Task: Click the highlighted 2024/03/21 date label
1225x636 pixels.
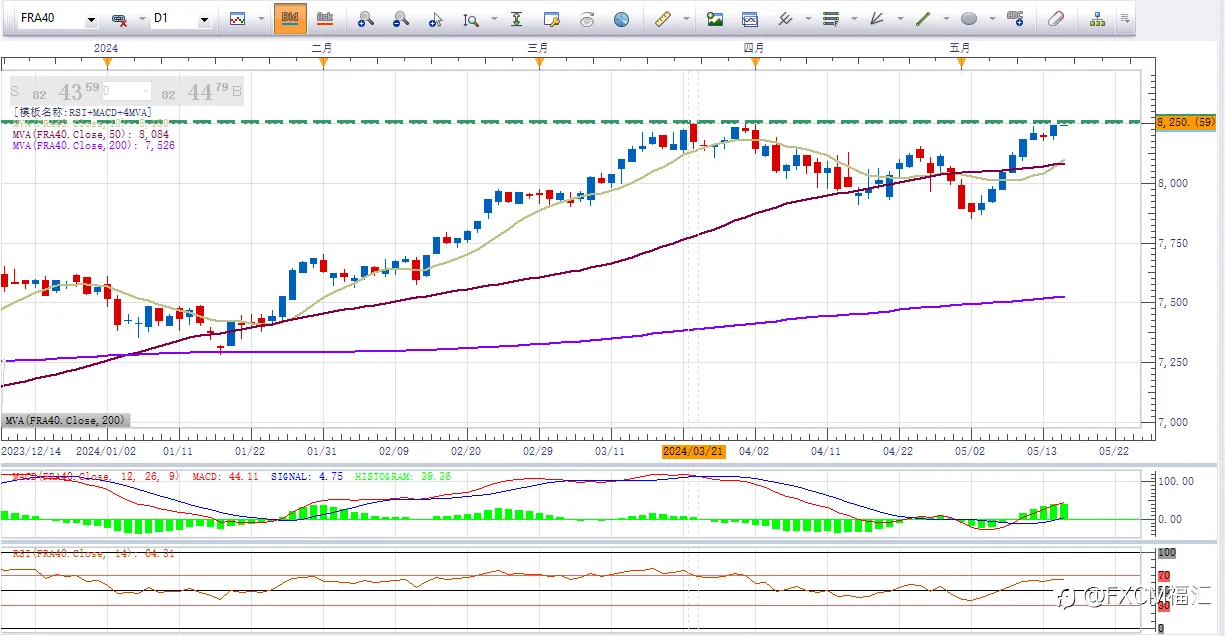Action: click(x=694, y=451)
